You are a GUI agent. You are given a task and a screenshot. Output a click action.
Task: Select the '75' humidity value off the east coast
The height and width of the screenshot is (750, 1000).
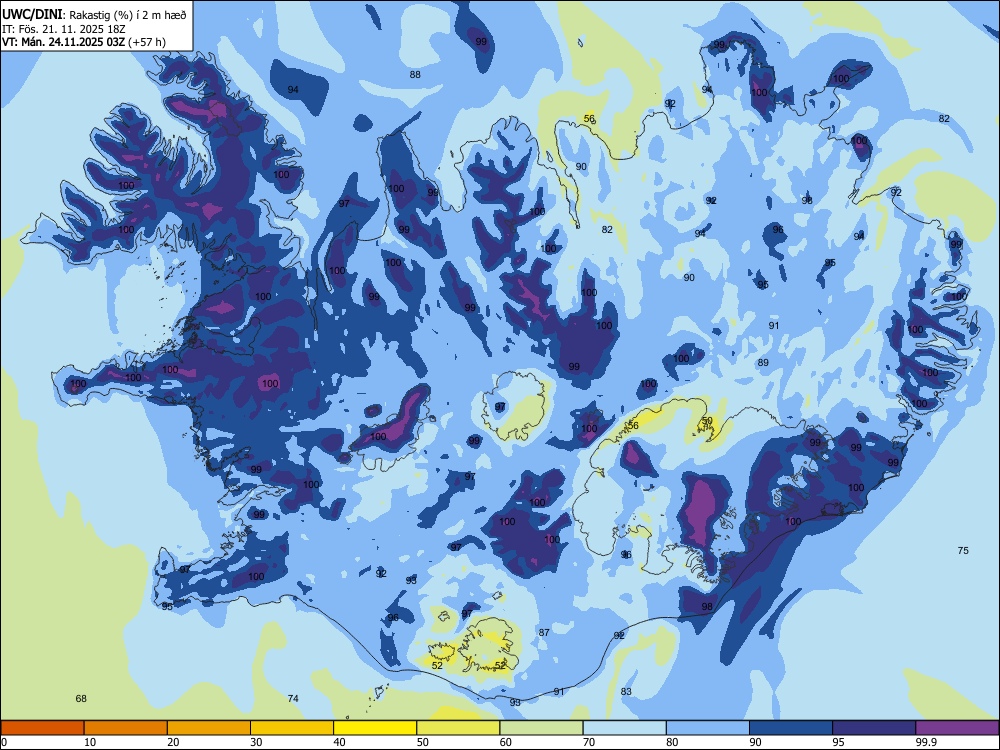pos(963,551)
